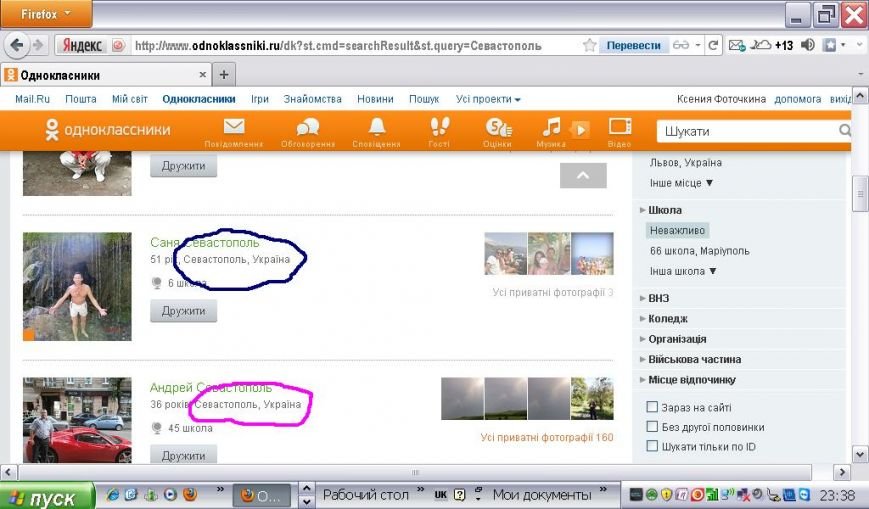Open the Сповіщення bell icon
The width and height of the screenshot is (869, 509).
click(377, 127)
